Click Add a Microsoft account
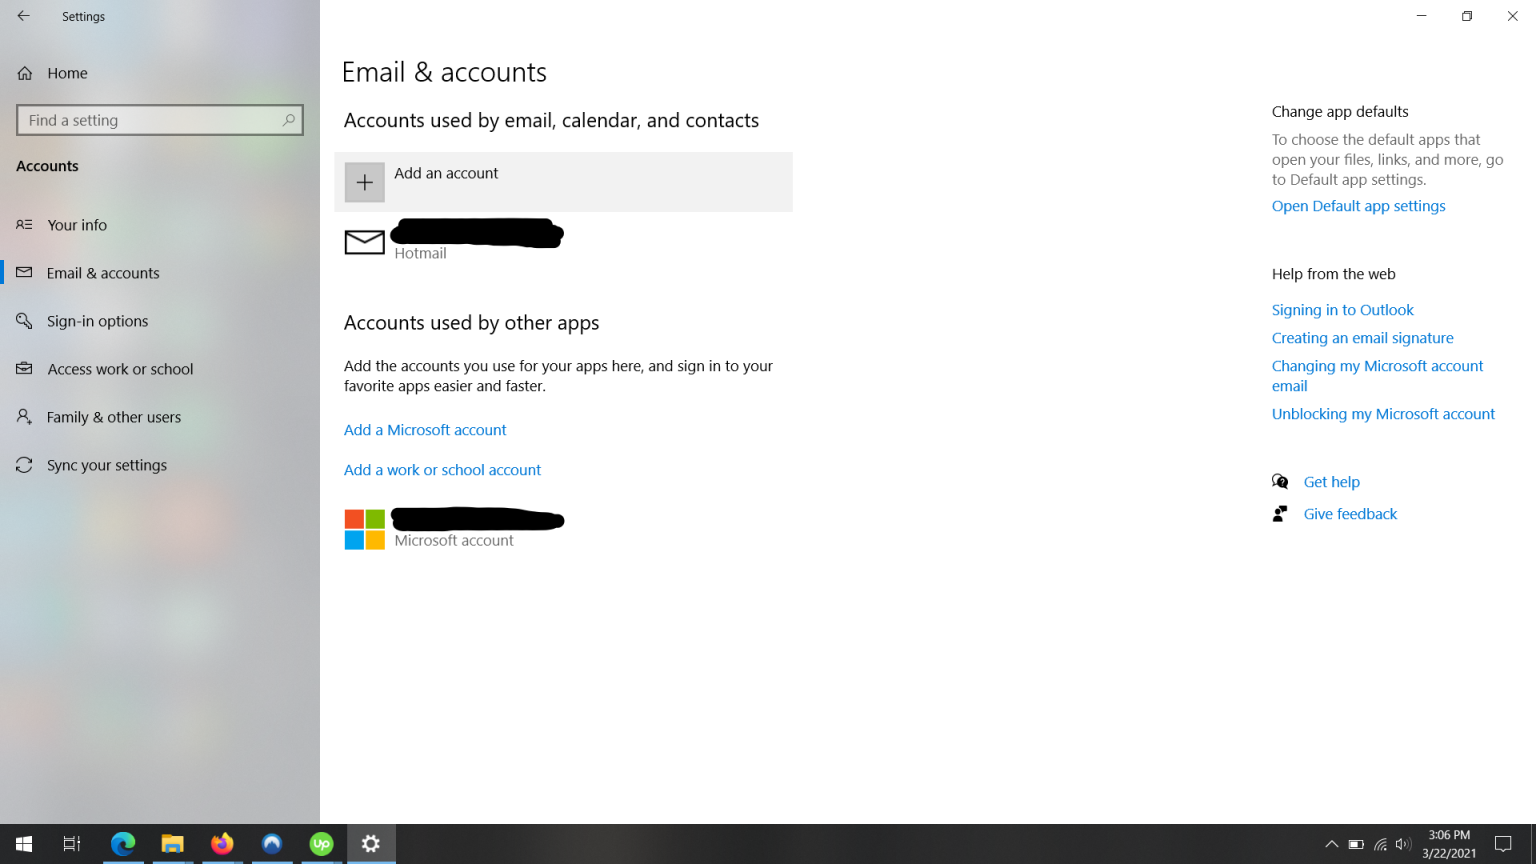 click(424, 429)
